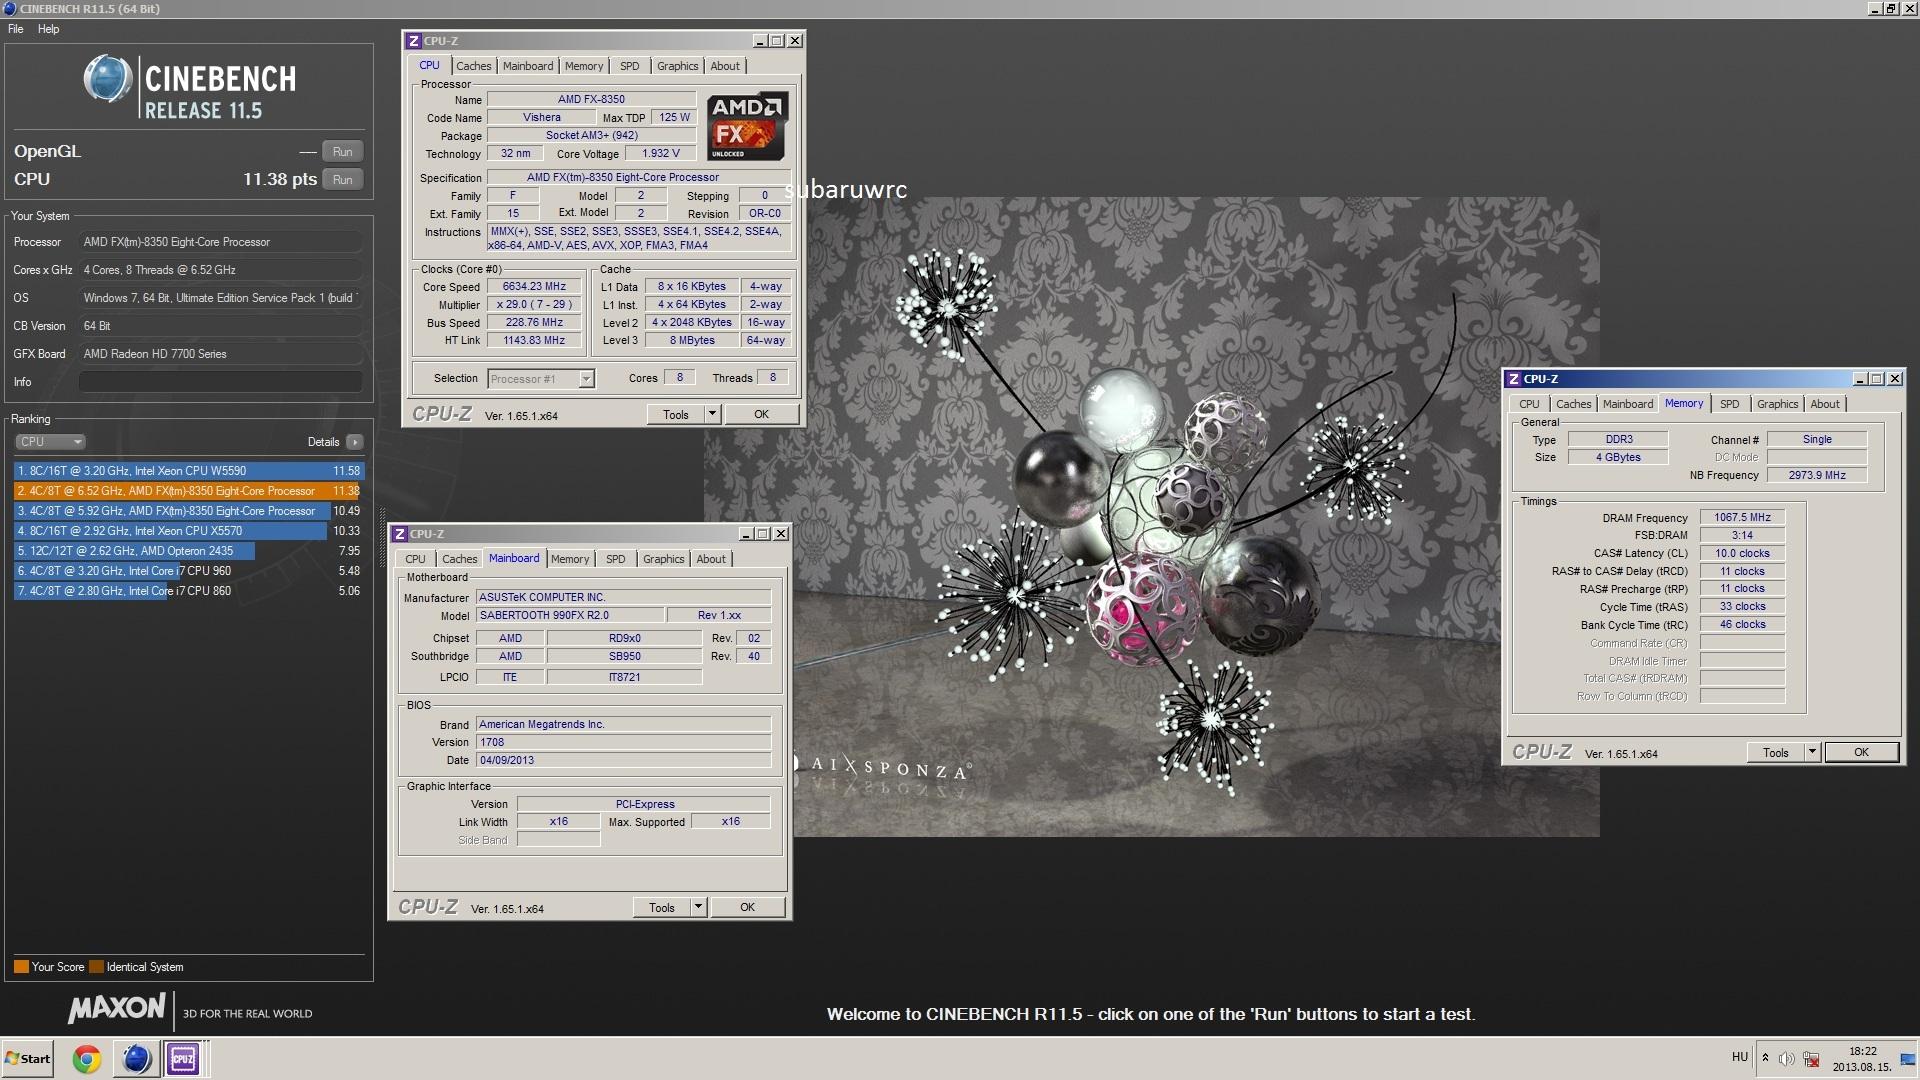Viewport: 1920px width, 1080px height.
Task: Open Memory tab in CPU window
Action: coord(584,66)
